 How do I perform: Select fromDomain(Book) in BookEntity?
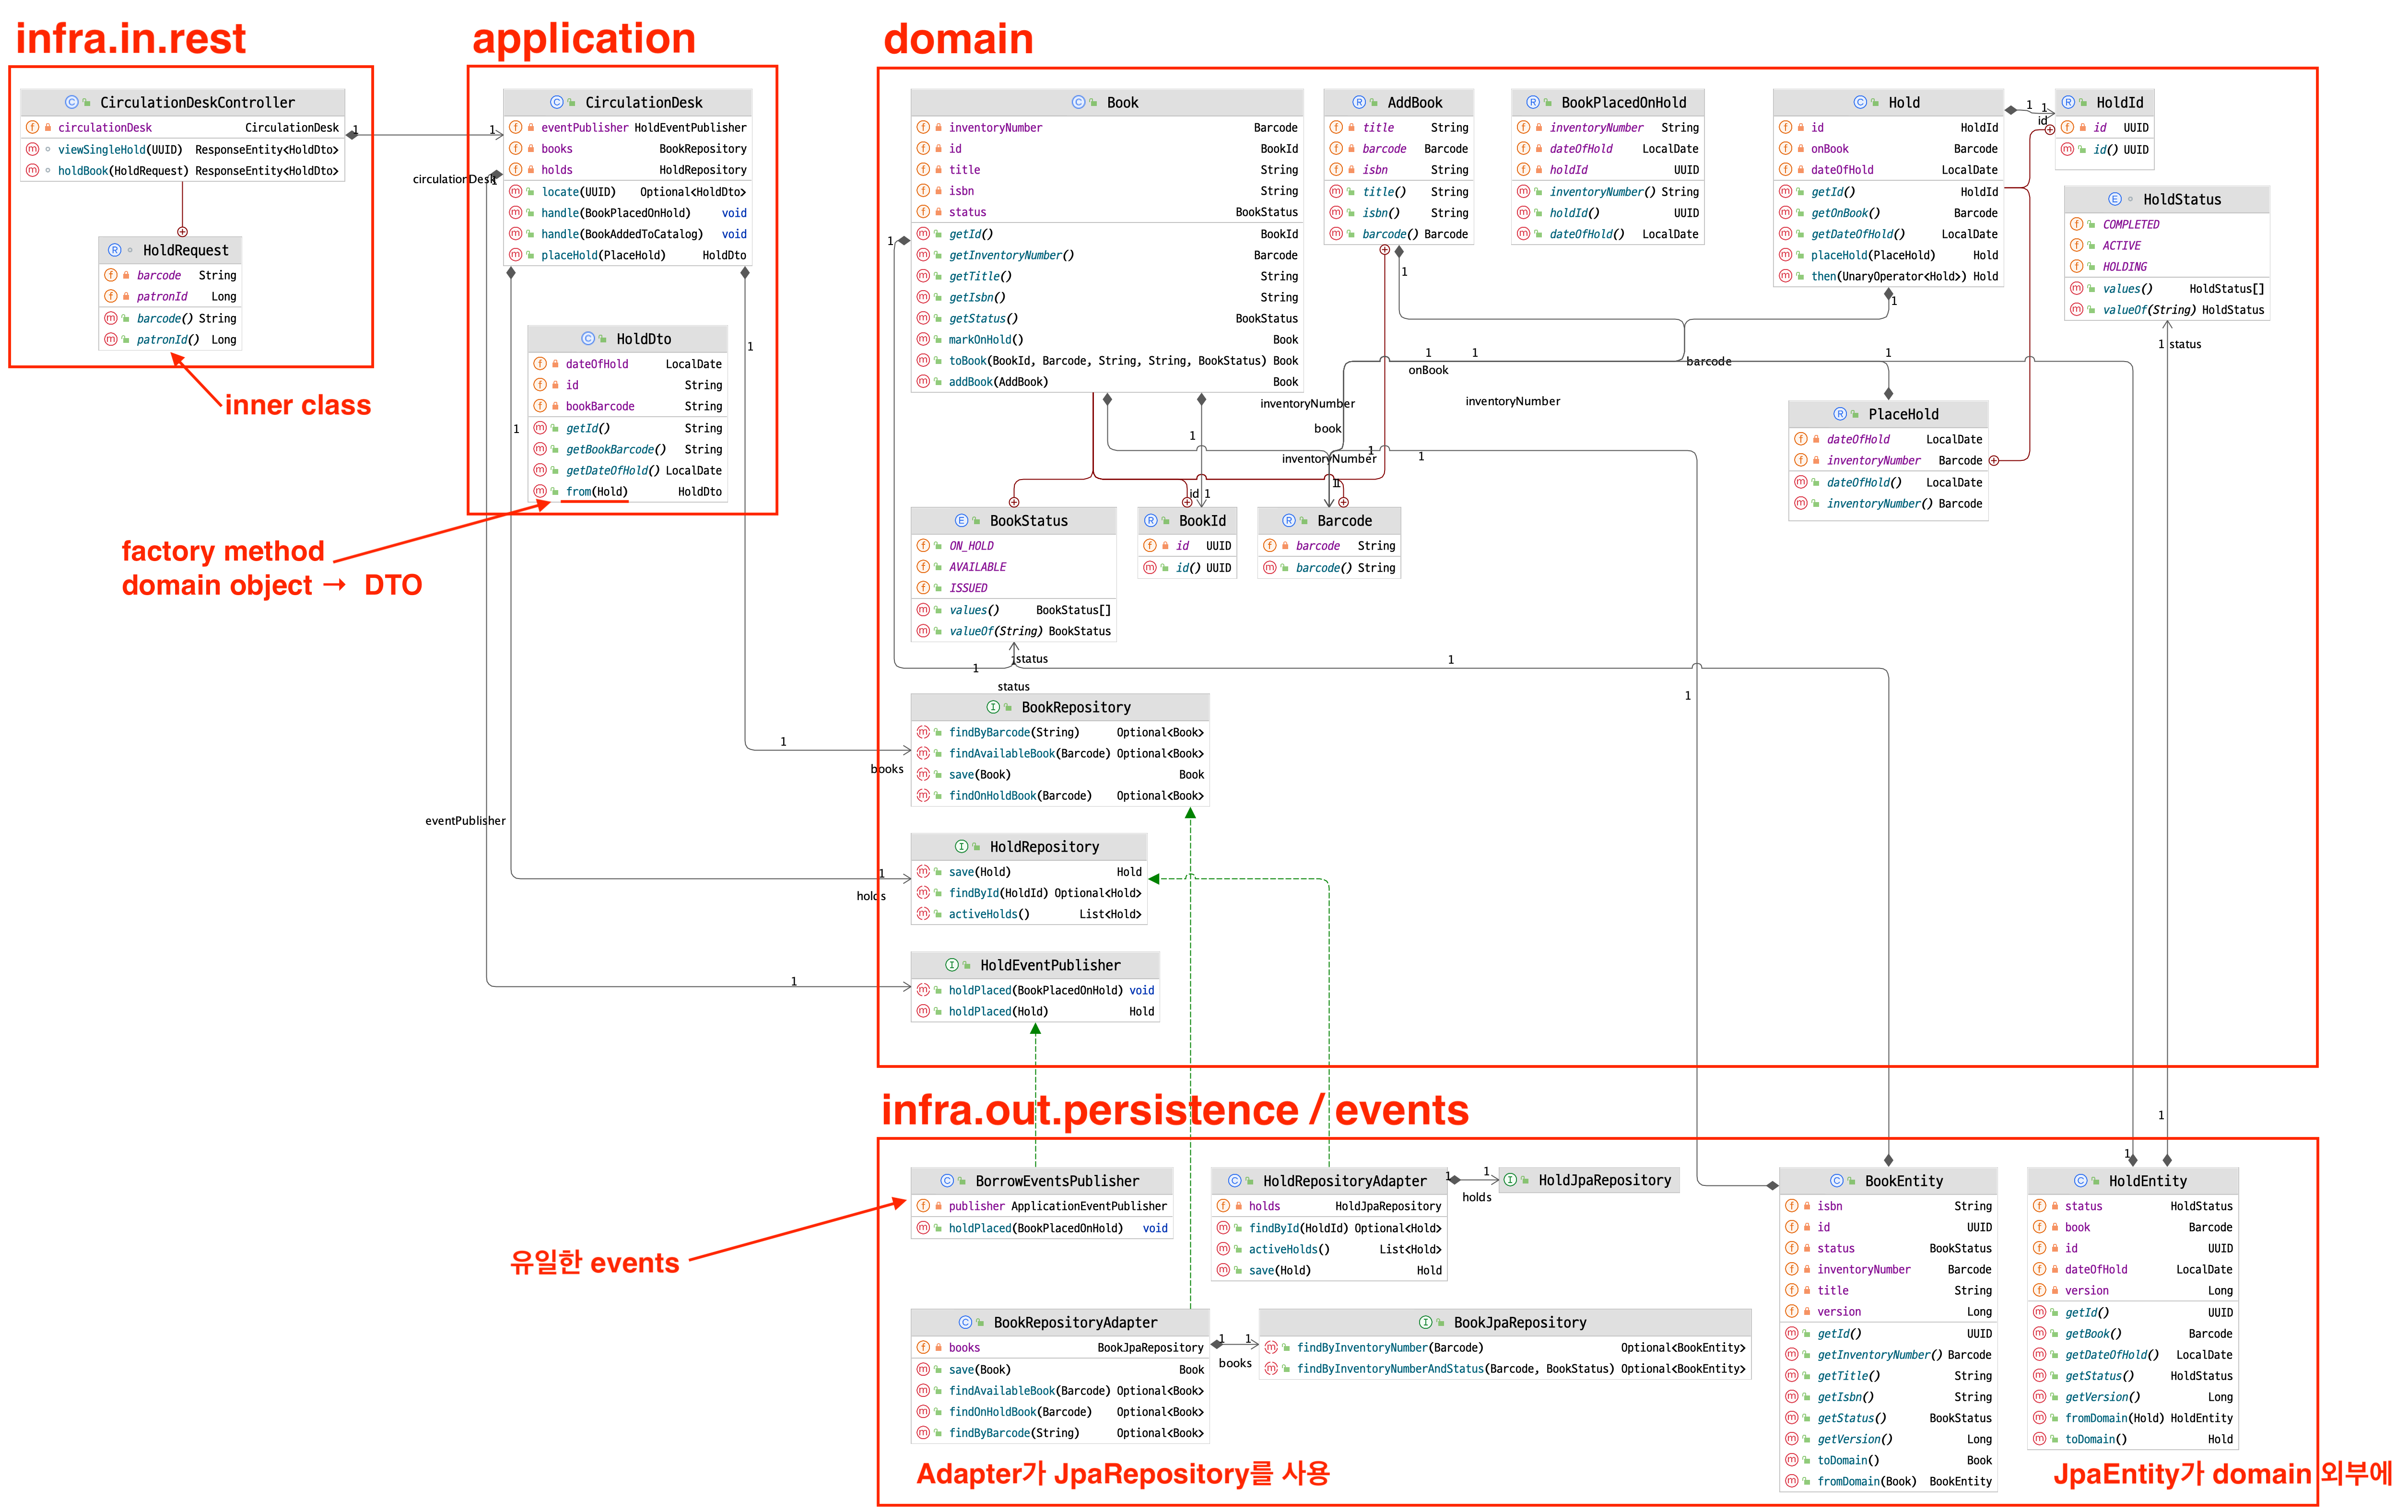[x=1888, y=1482]
